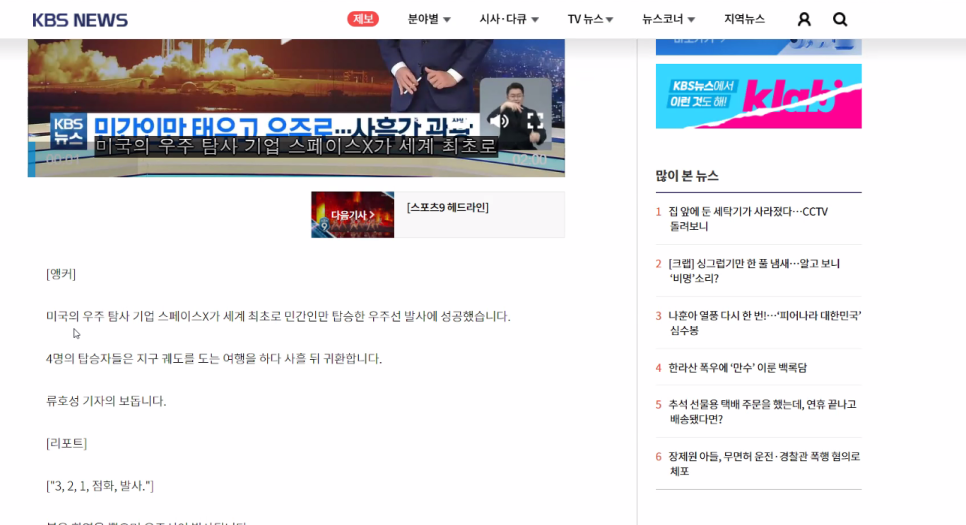Screen dimensions: 966x525
Task: Expand the 분야별 dropdown menu
Action: [x=429, y=19]
